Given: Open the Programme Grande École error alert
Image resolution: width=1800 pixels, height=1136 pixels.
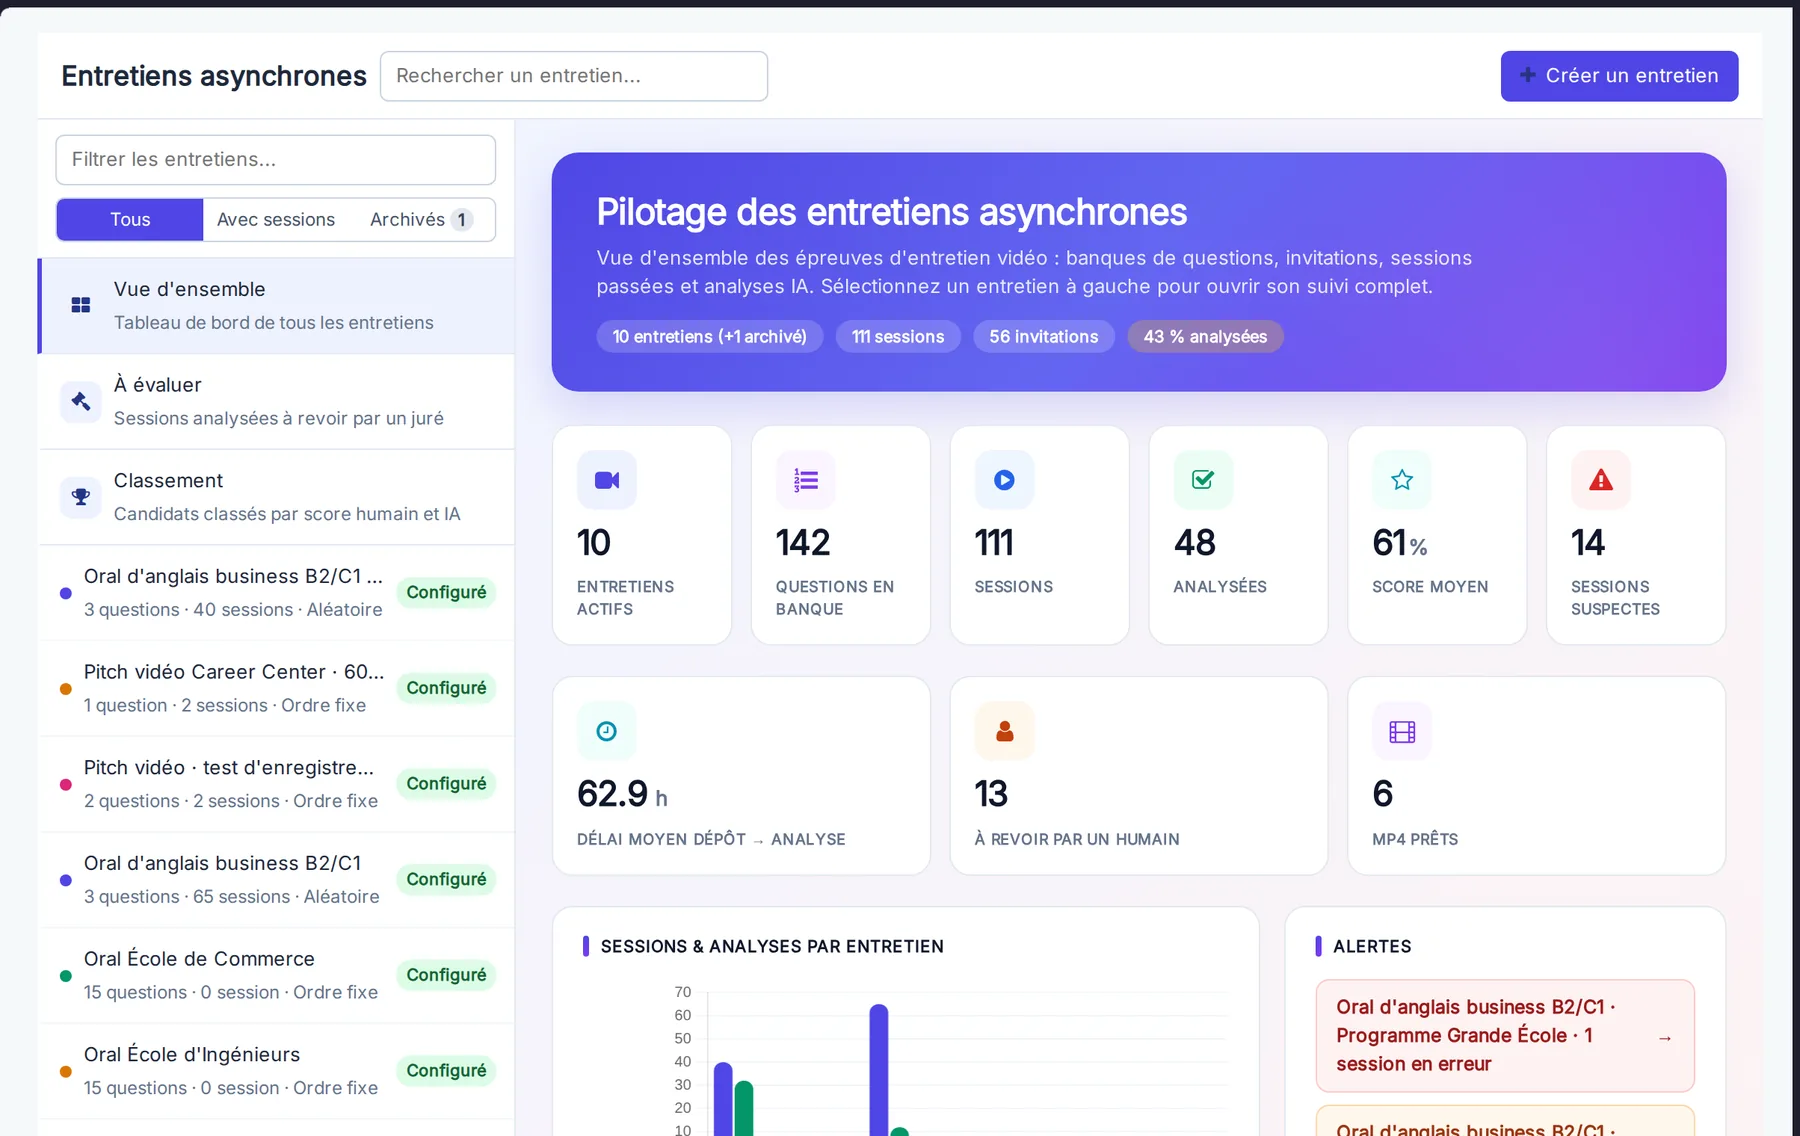Looking at the screenshot, I should pyautogui.click(x=1505, y=1036).
